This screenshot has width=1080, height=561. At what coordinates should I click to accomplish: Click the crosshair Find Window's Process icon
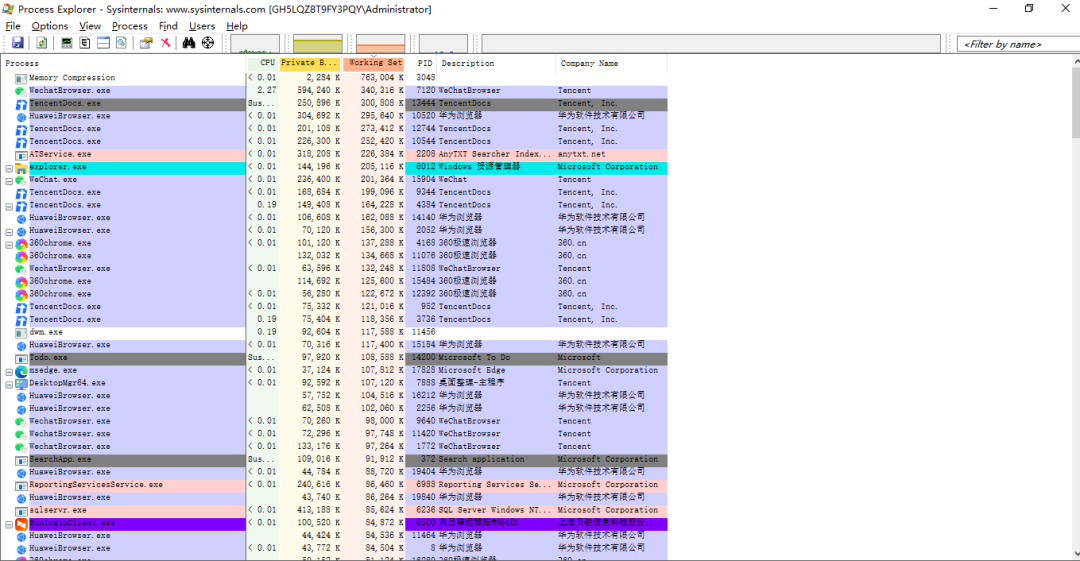click(207, 43)
